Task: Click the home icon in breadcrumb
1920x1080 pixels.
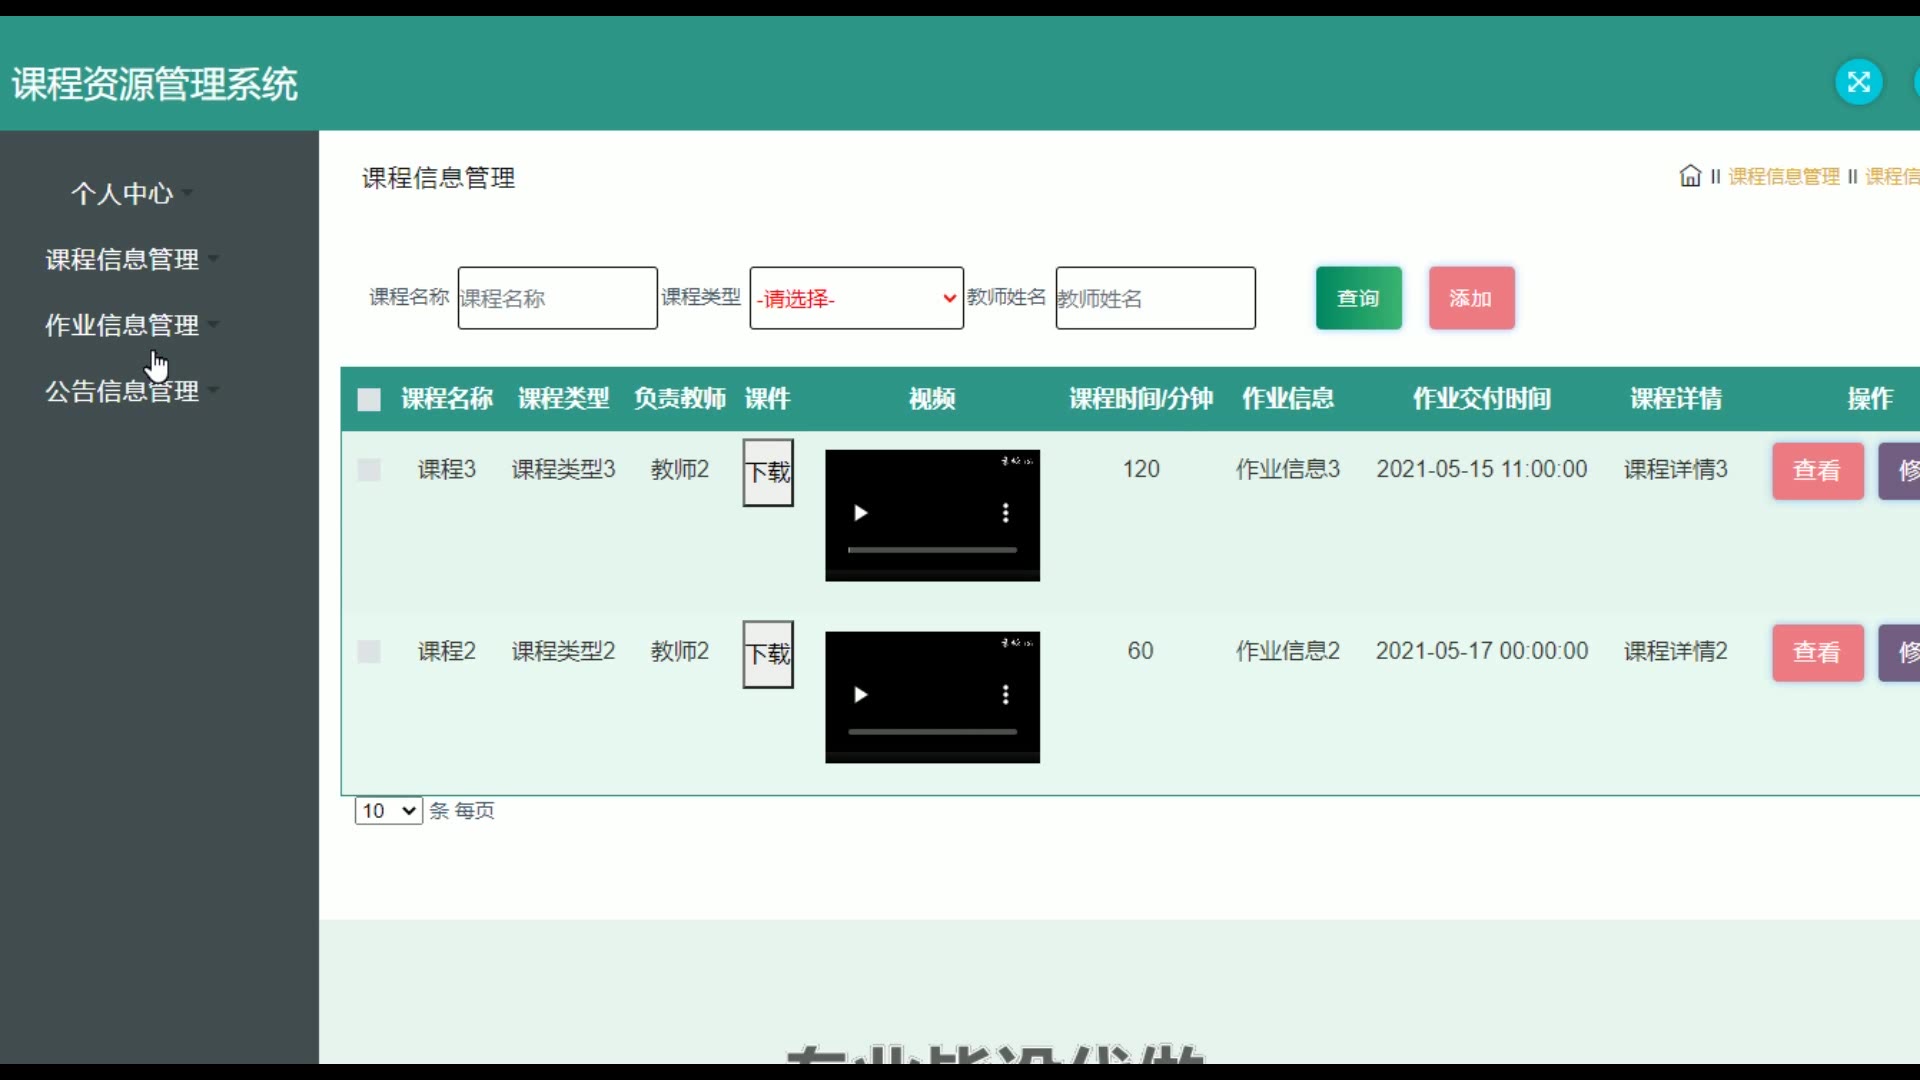Action: [1690, 176]
